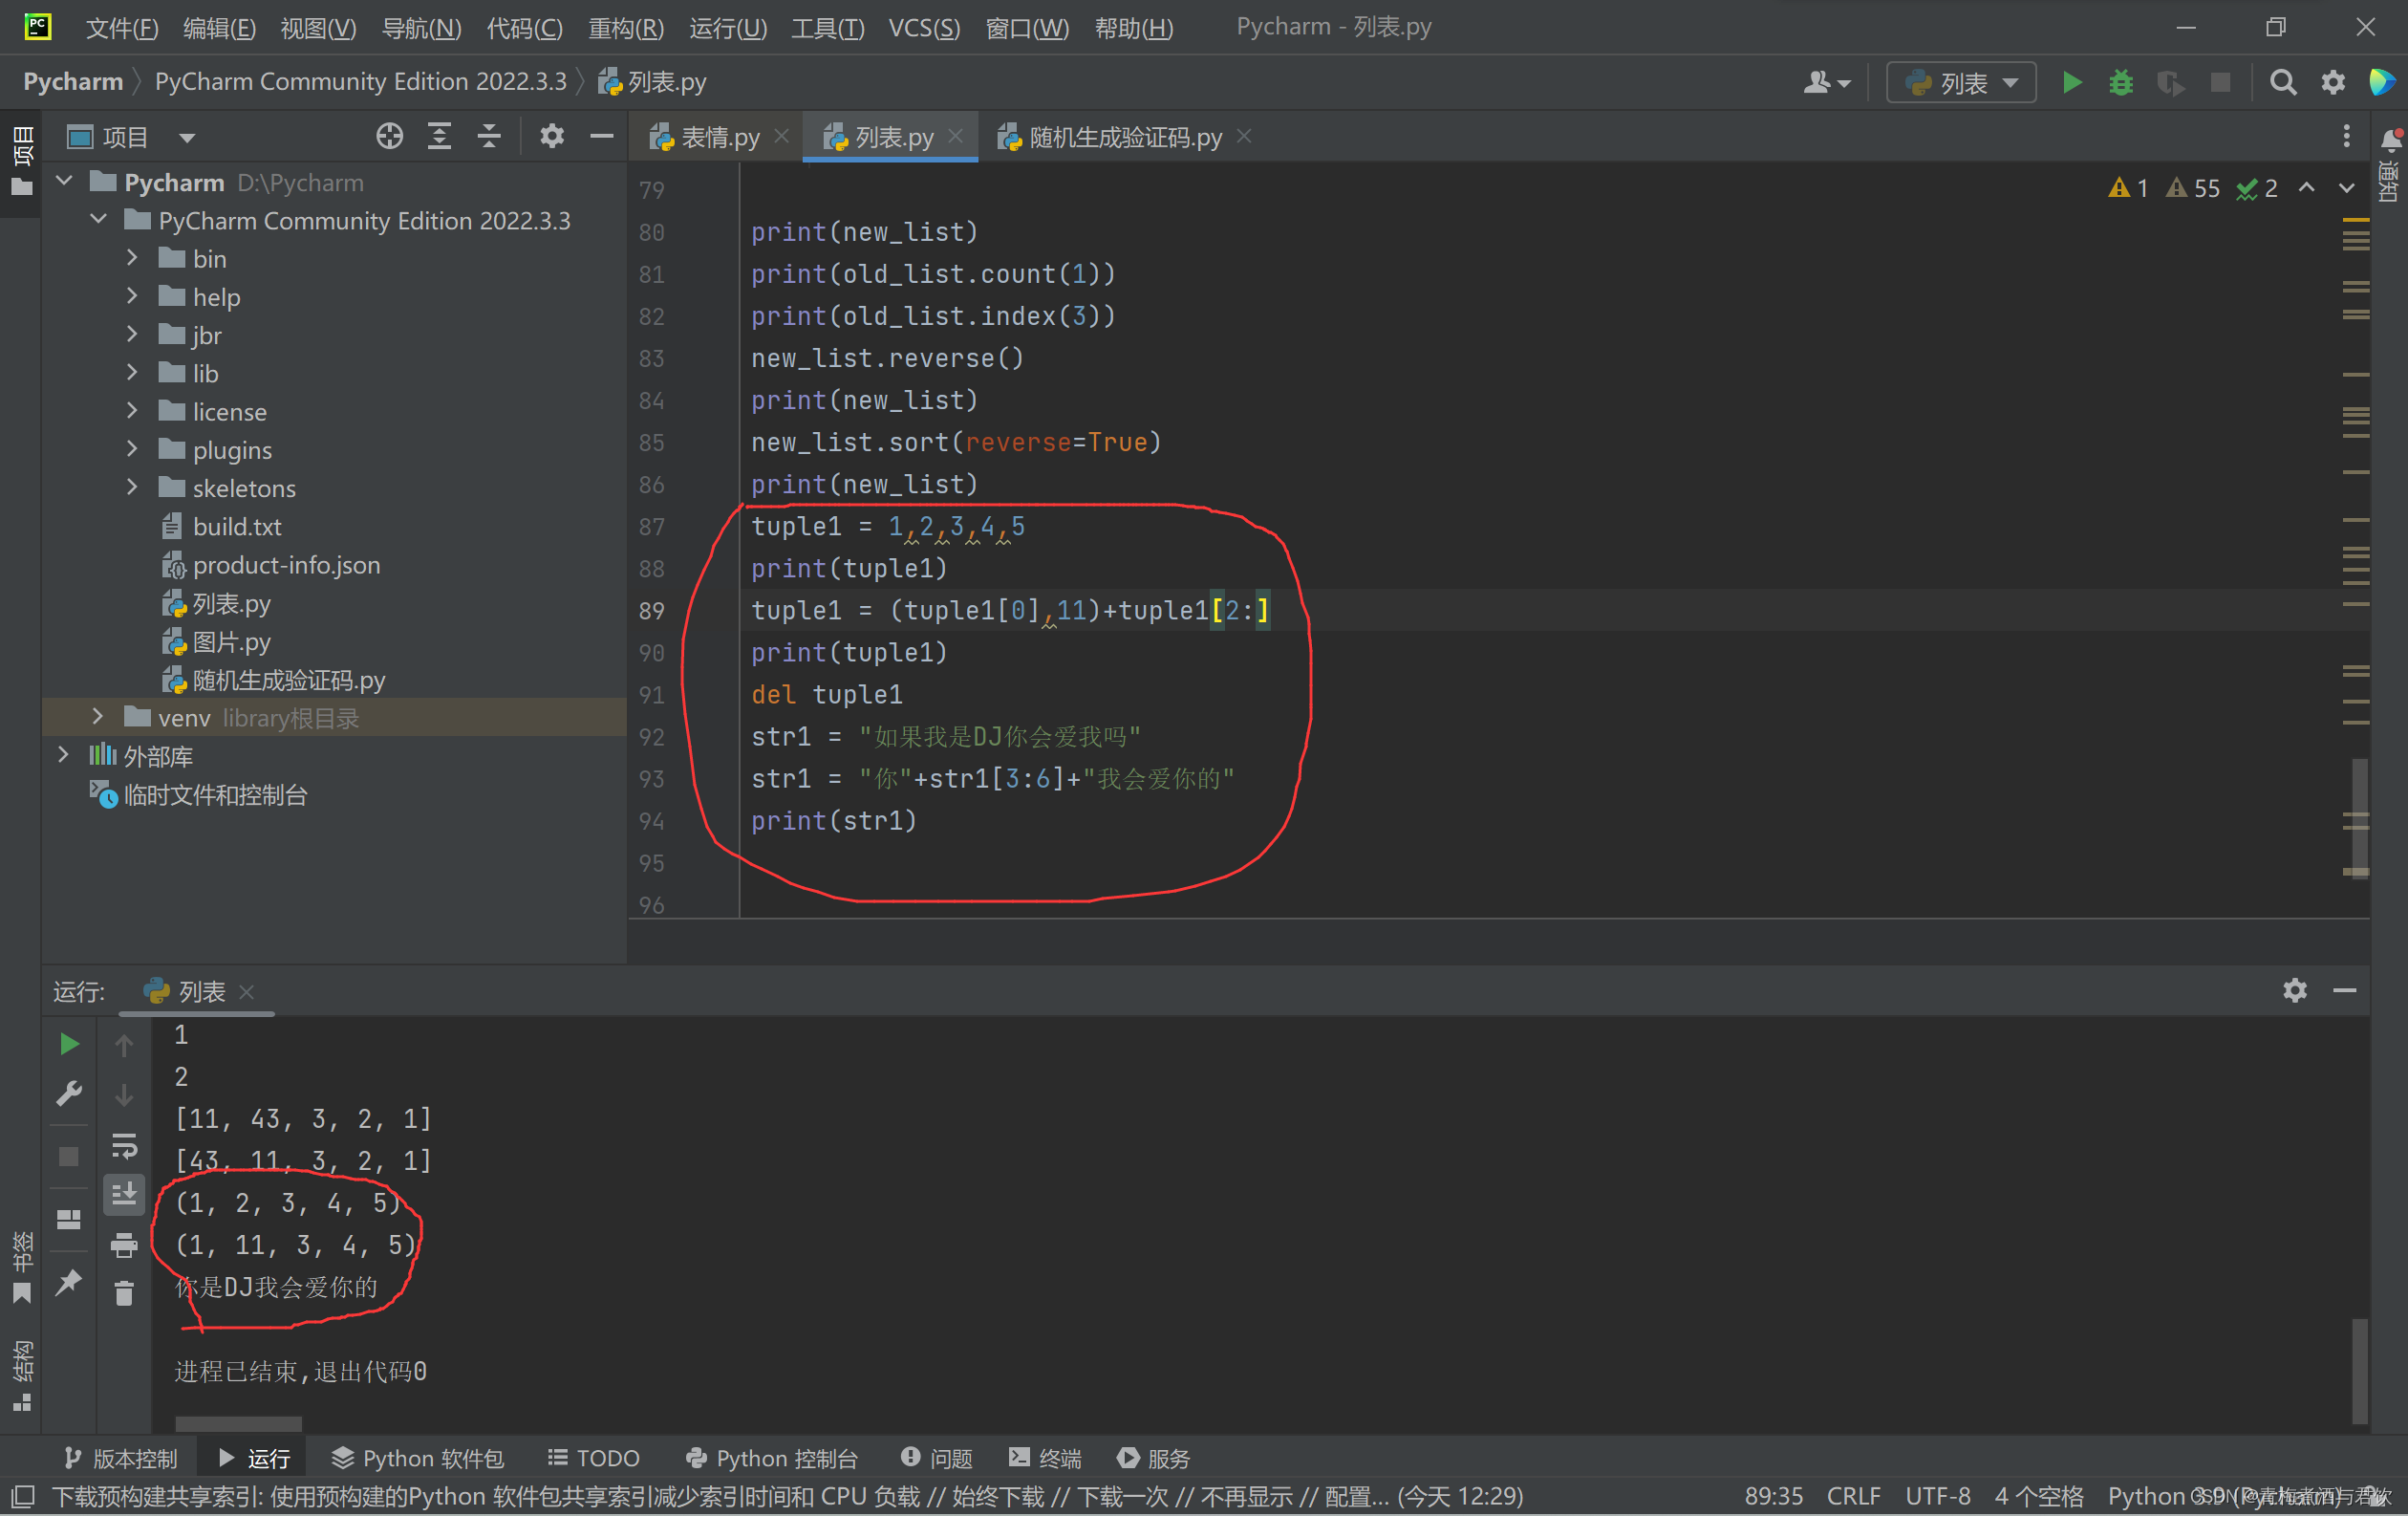
Task: Click the Collapse All icon in project panel
Action: pos(489,136)
